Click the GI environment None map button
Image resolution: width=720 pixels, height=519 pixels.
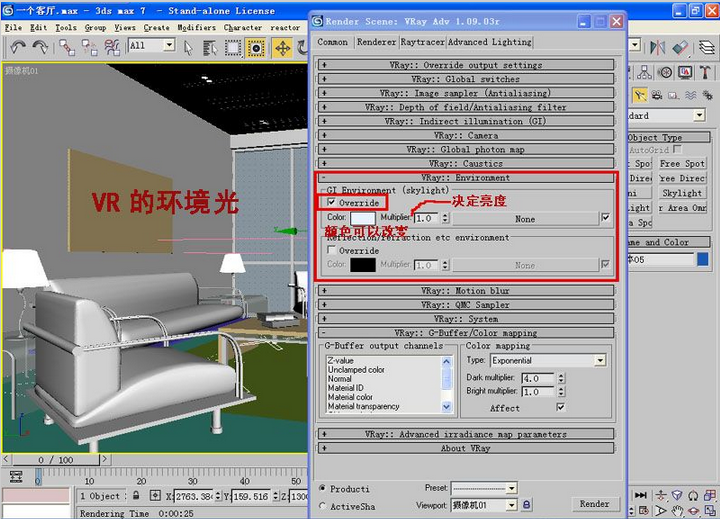click(x=525, y=219)
